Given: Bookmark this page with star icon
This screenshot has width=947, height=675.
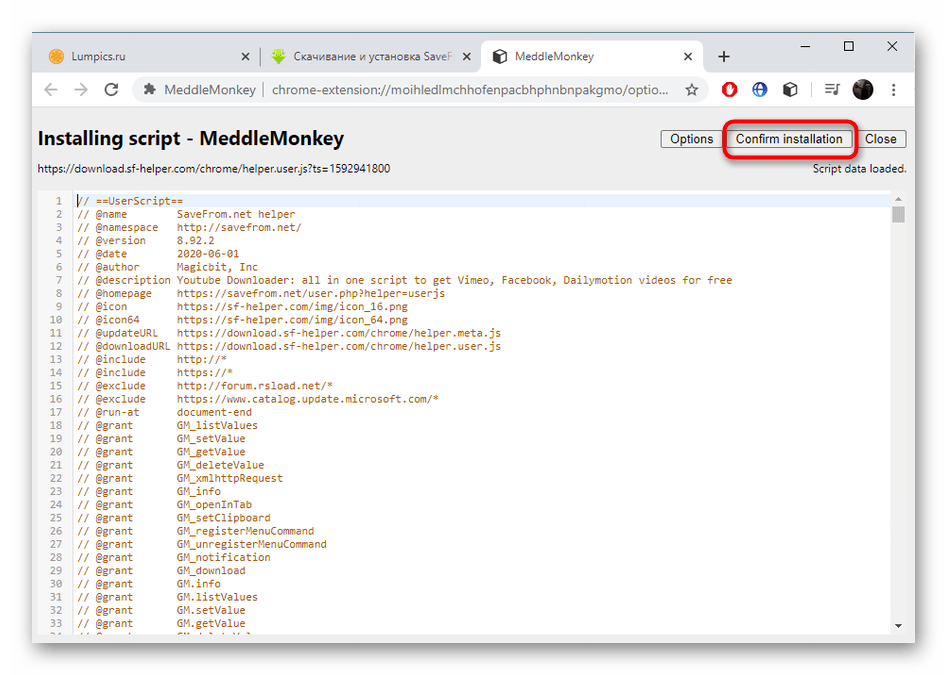Looking at the screenshot, I should 691,89.
